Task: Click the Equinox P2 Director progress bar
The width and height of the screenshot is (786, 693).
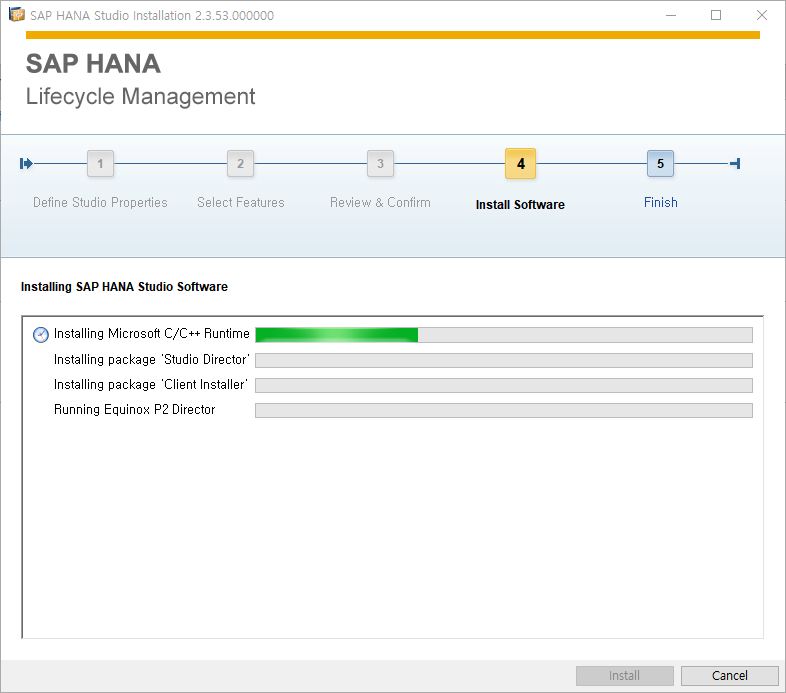Action: coord(504,410)
